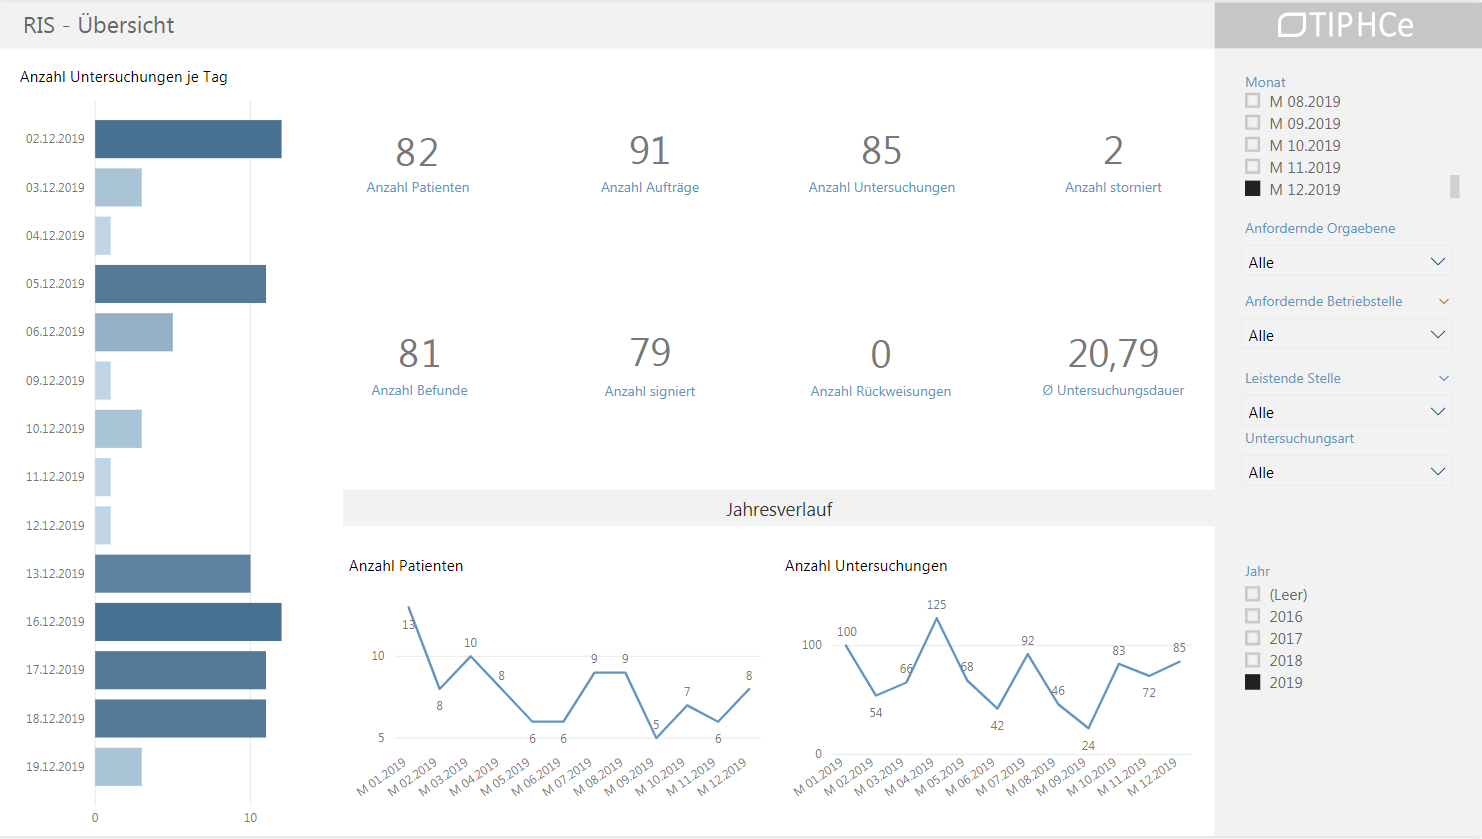Click the Anzahl Untersuchungen je Tag title
This screenshot has height=839, width=1482.
(x=124, y=77)
